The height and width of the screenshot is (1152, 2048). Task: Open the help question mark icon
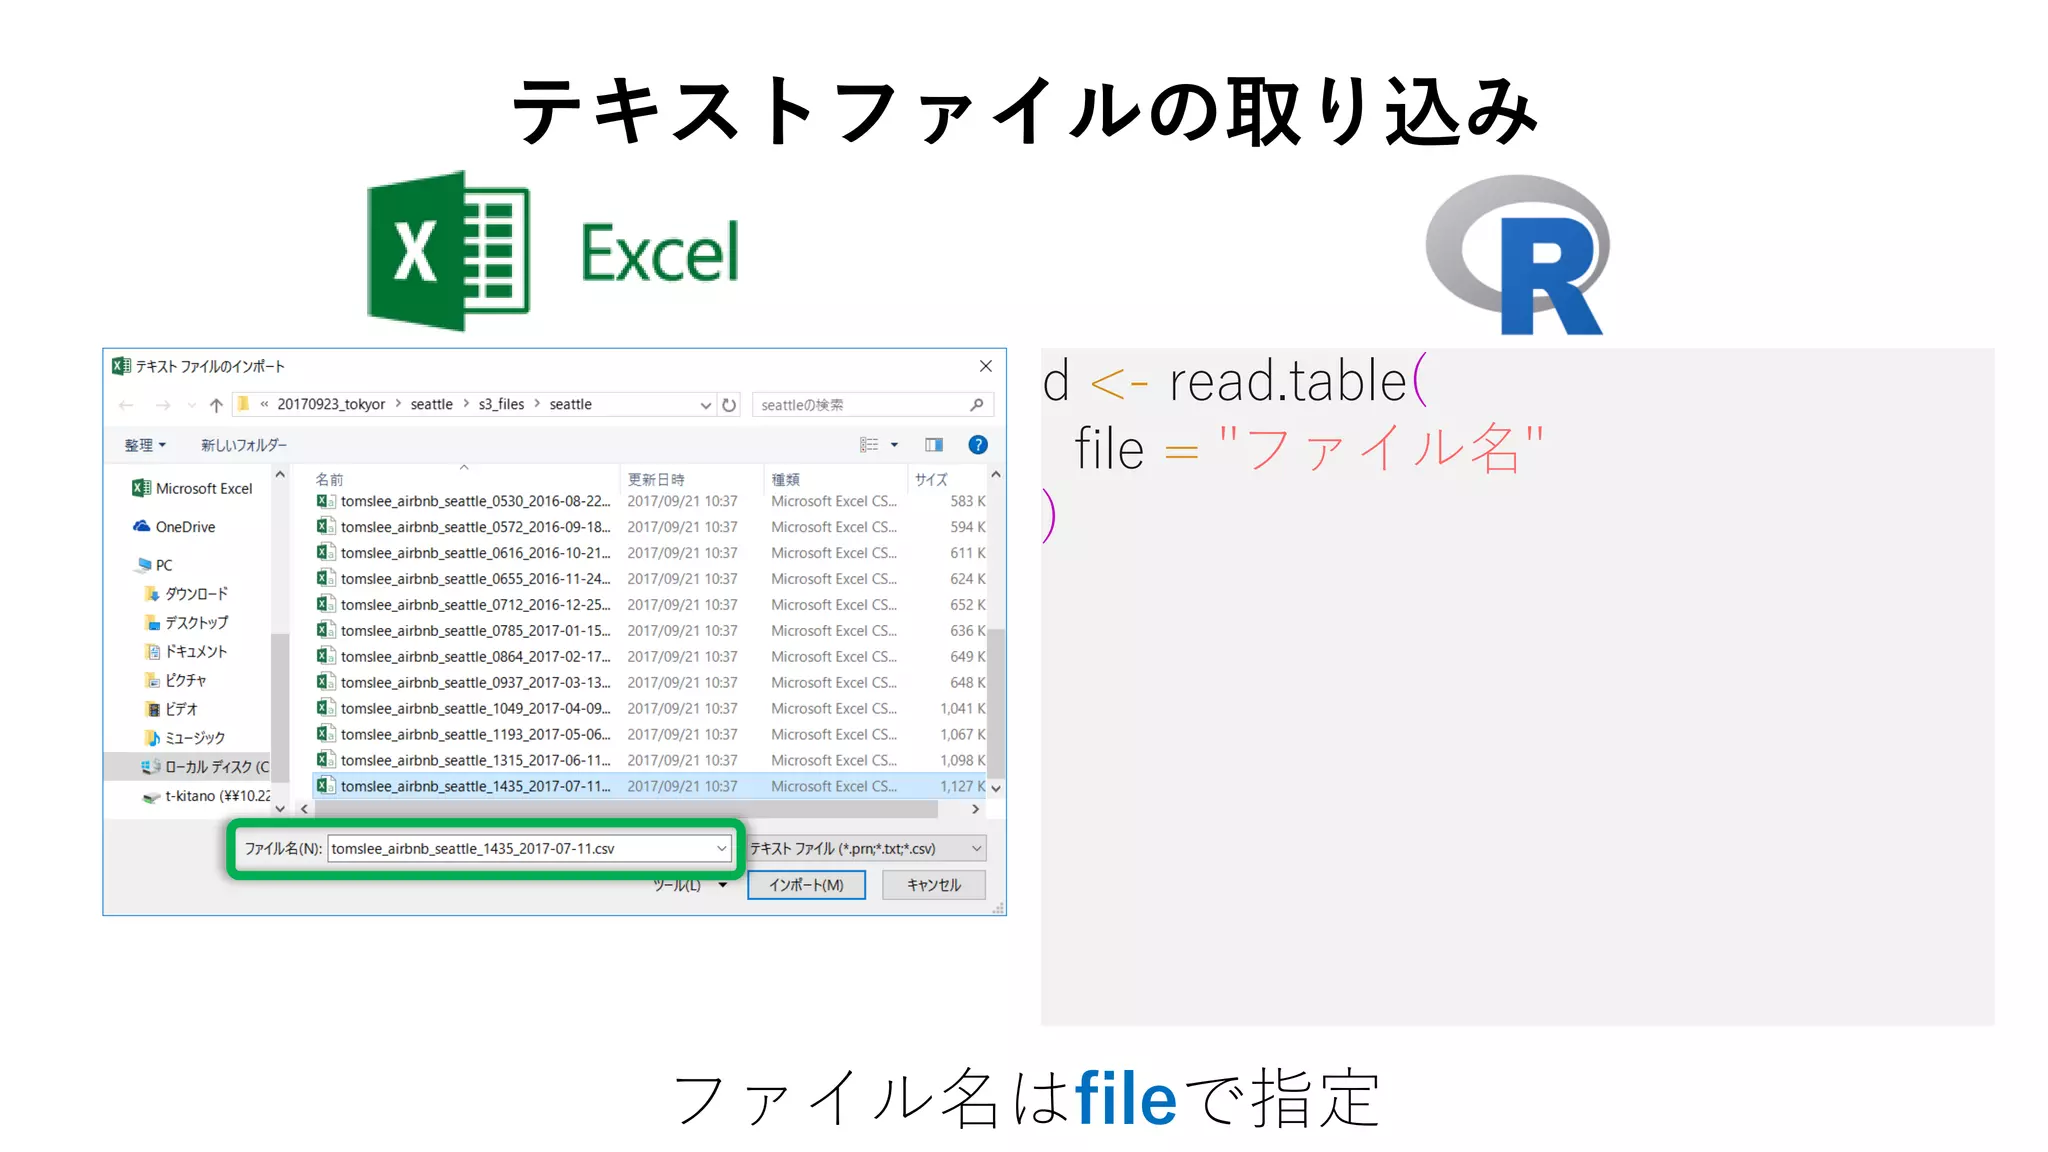click(978, 445)
